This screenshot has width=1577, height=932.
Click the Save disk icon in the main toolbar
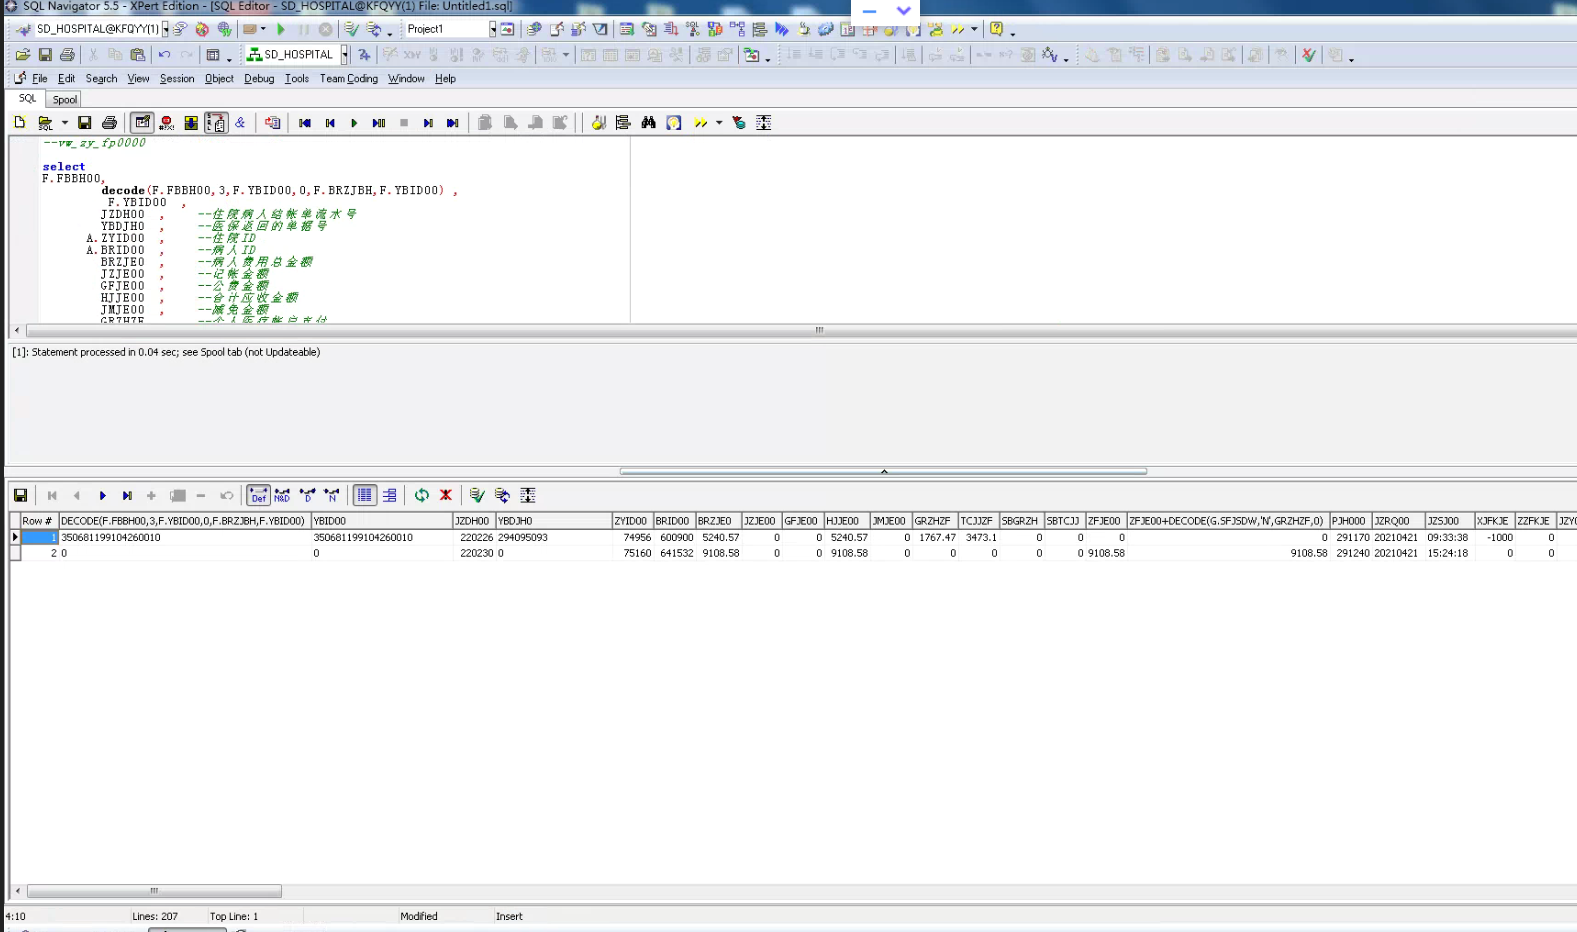pyautogui.click(x=45, y=55)
